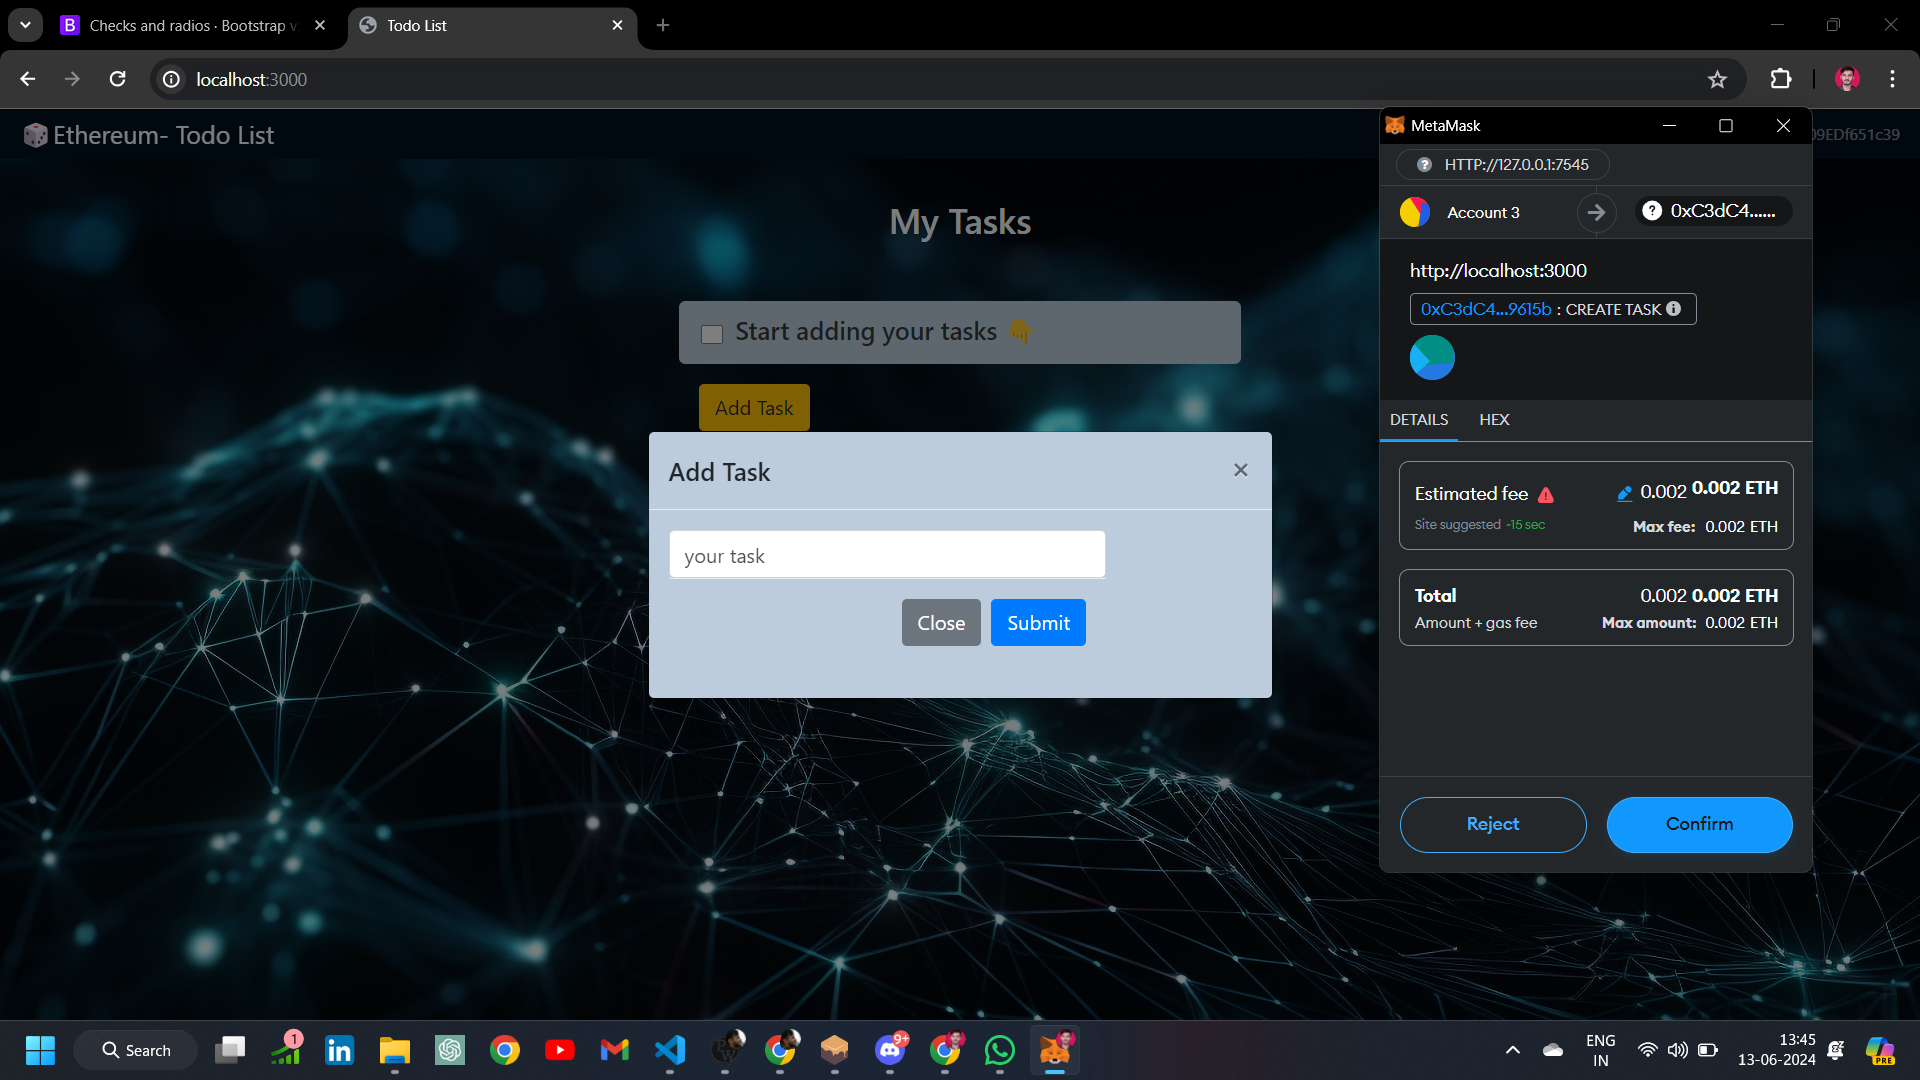This screenshot has width=1920, height=1080.
Task: Launch WhatsApp from the taskbar
Action: point(1000,1050)
